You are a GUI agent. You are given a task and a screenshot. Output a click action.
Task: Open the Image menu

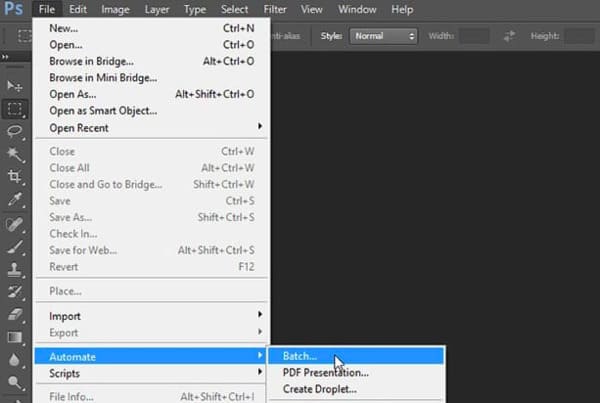[x=115, y=9]
